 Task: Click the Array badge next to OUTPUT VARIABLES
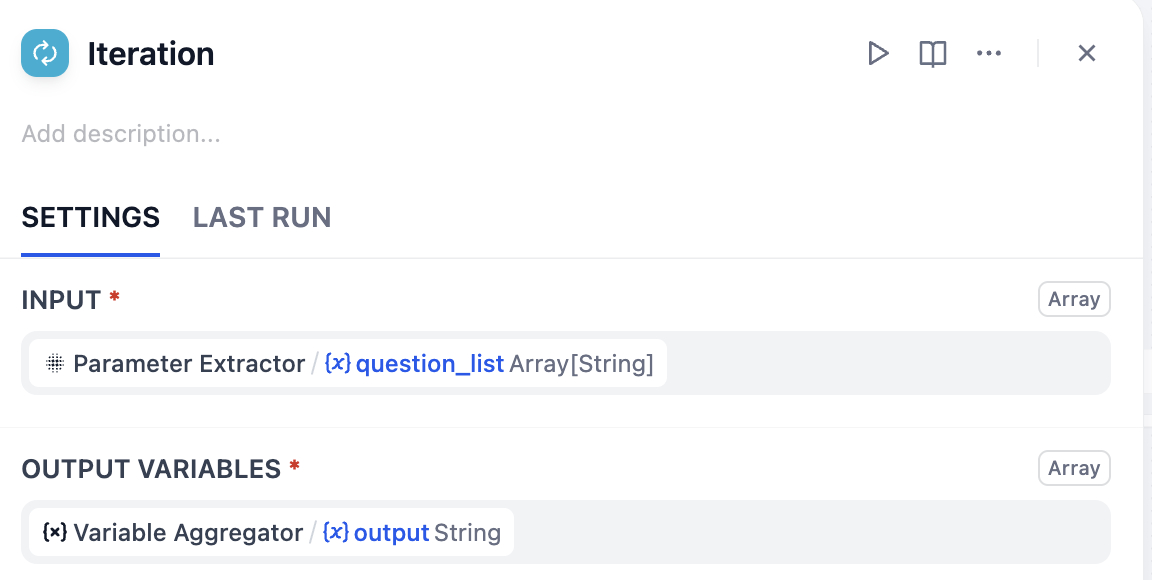[x=1074, y=468]
